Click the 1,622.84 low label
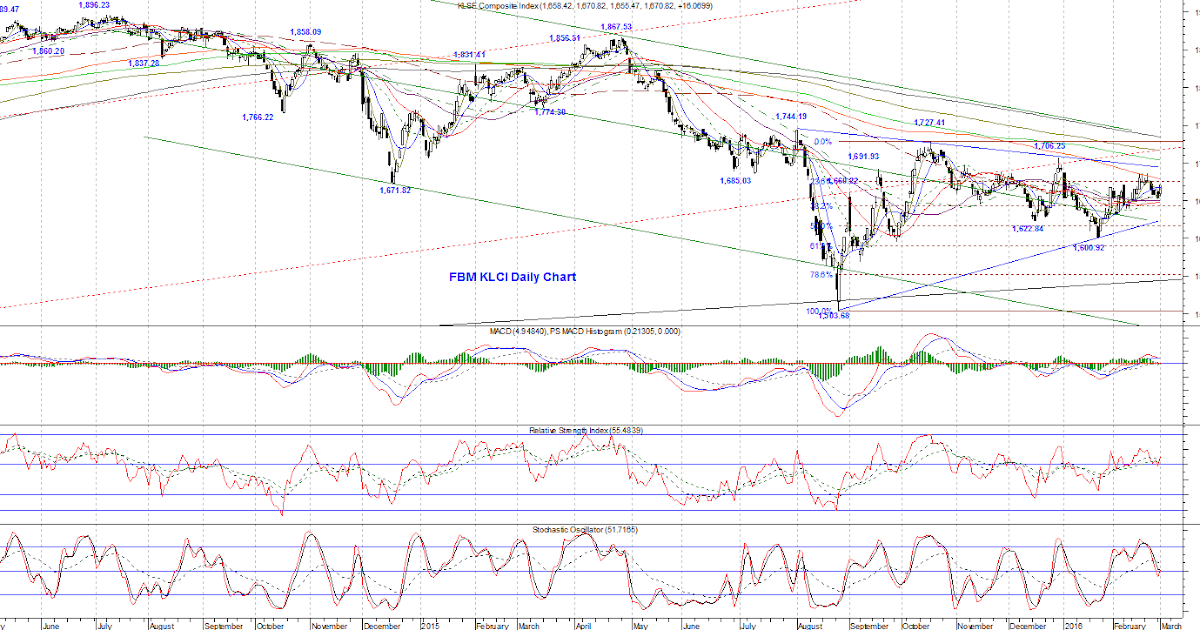 pyautogui.click(x=1028, y=229)
